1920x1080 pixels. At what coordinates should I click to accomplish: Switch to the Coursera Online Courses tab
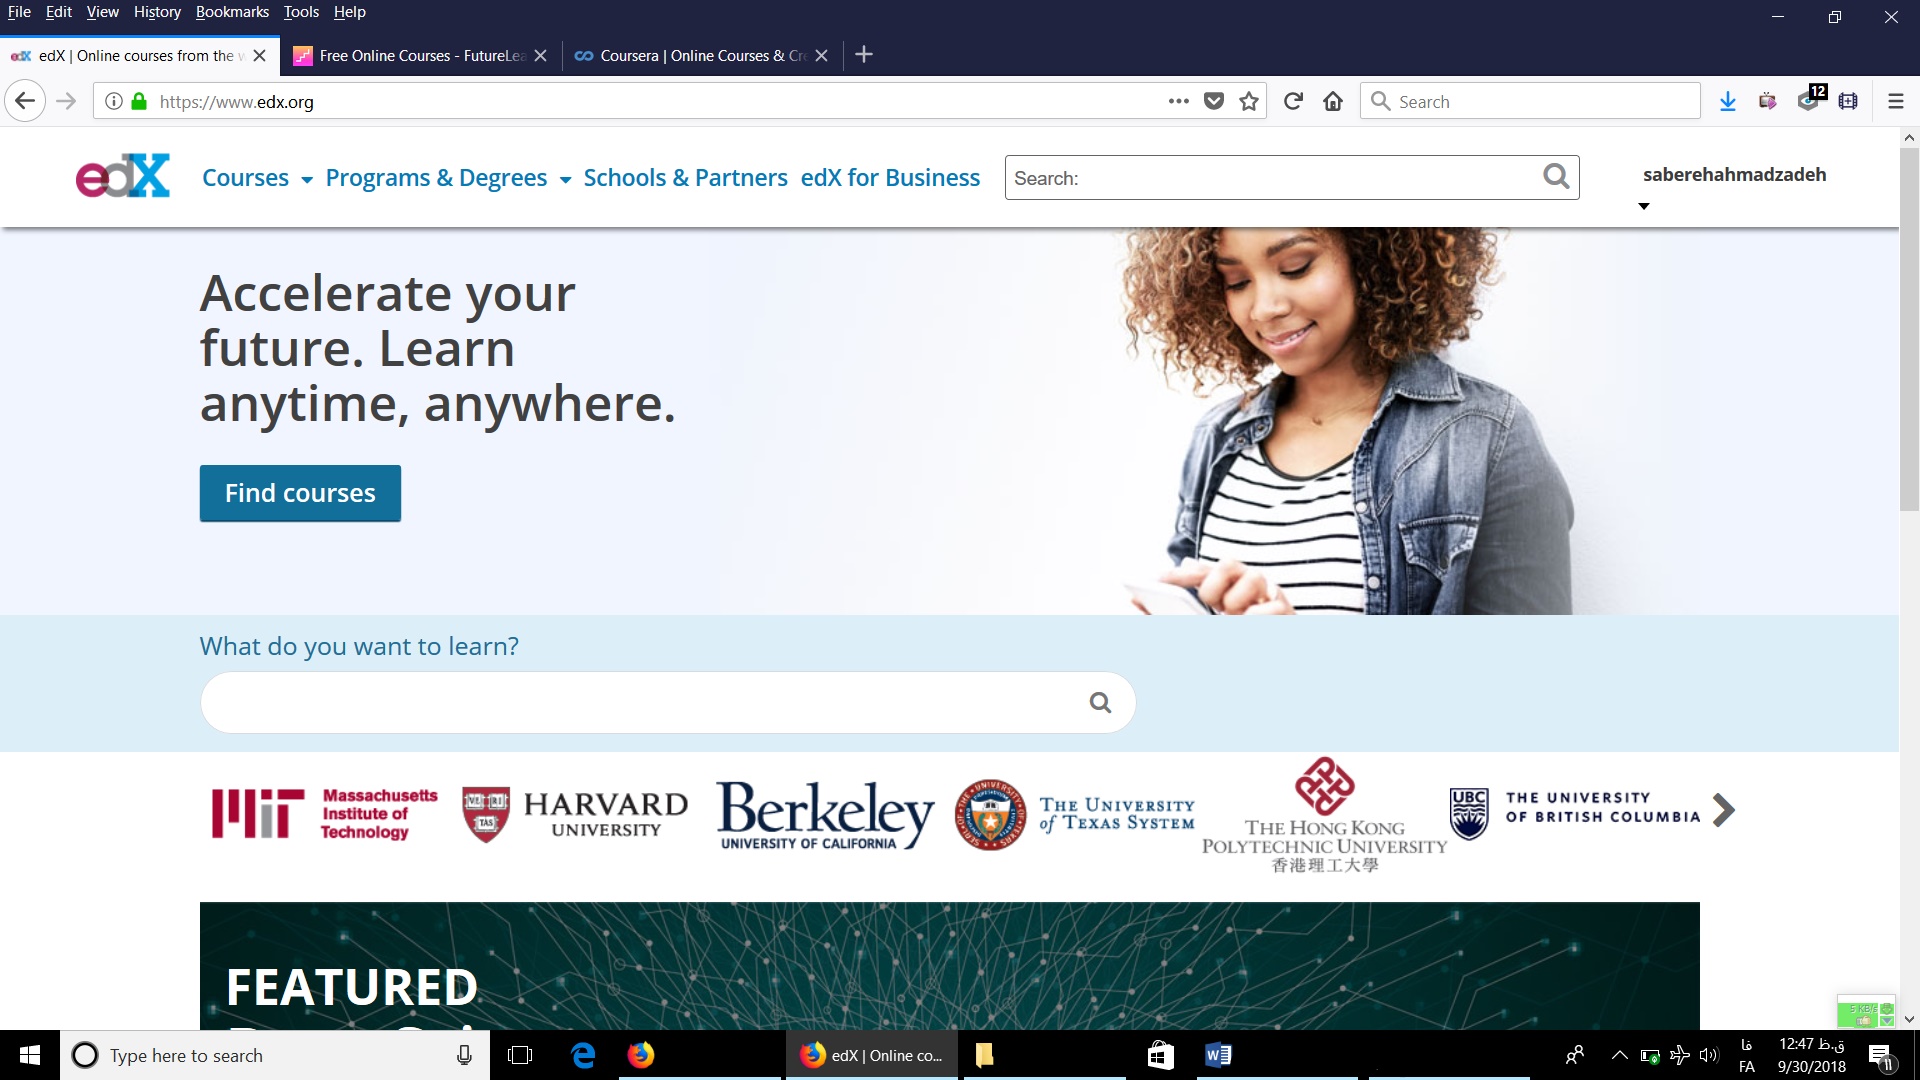(701, 55)
